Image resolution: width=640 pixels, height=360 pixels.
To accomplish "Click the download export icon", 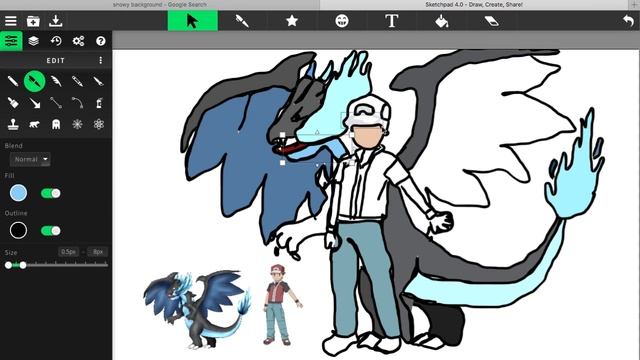I will 56,21.
